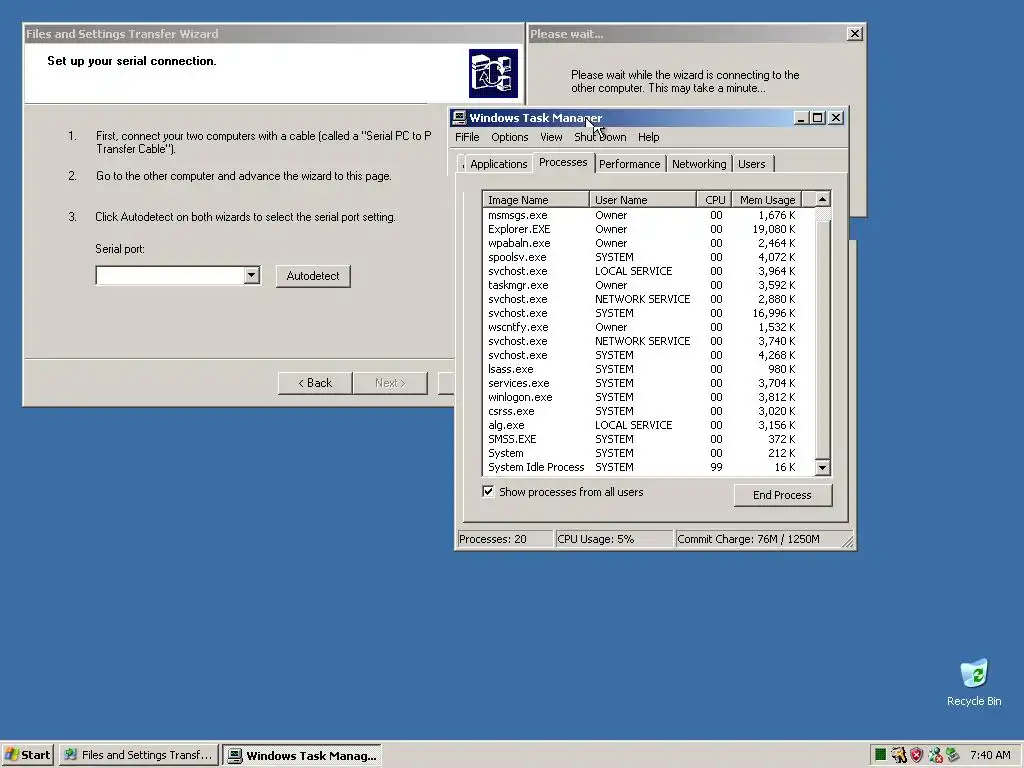1024x768 pixels.
Task: Sort by the User Name column header
Action: [x=643, y=199]
